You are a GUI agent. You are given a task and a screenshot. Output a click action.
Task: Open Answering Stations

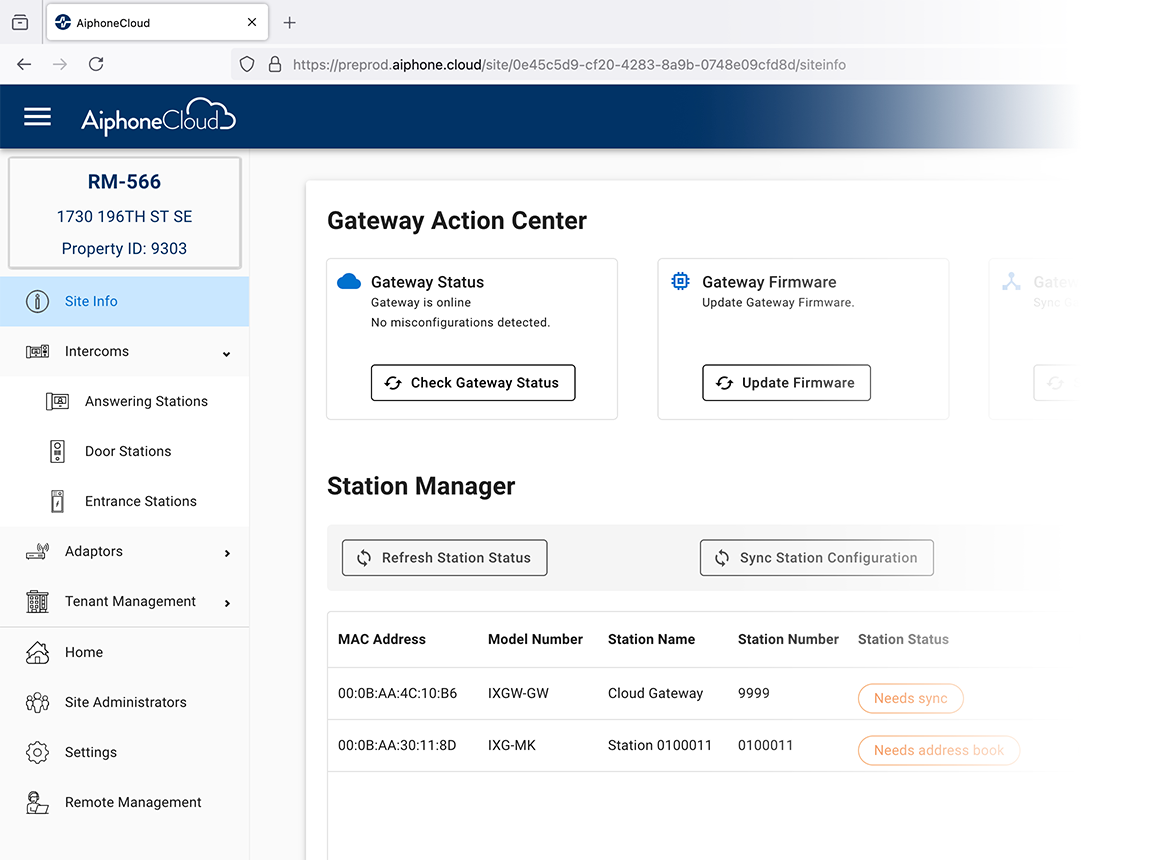tap(124, 402)
